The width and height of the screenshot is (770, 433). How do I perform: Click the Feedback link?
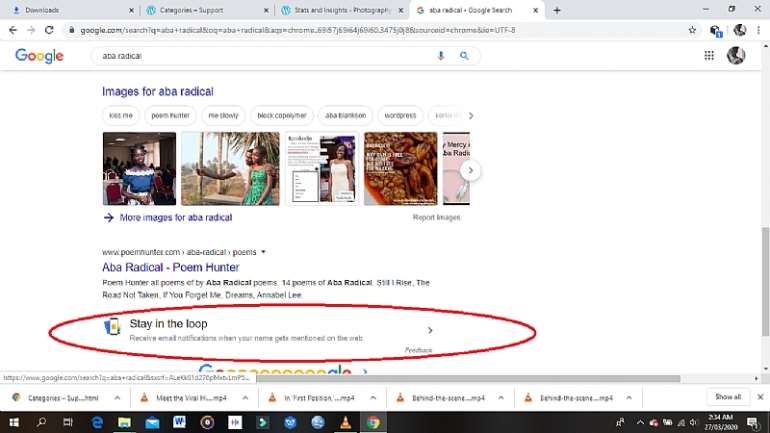tap(418, 350)
